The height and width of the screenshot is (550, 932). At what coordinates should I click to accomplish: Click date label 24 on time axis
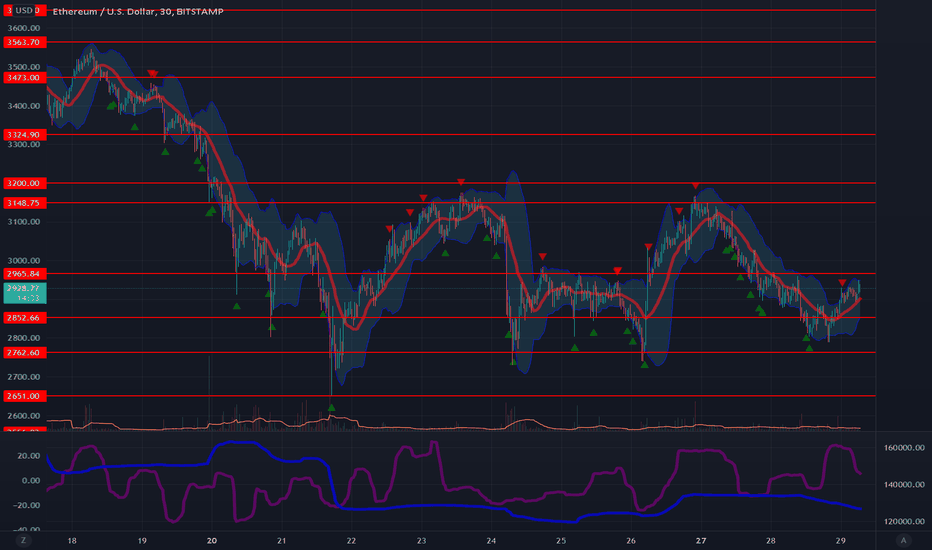click(x=491, y=540)
